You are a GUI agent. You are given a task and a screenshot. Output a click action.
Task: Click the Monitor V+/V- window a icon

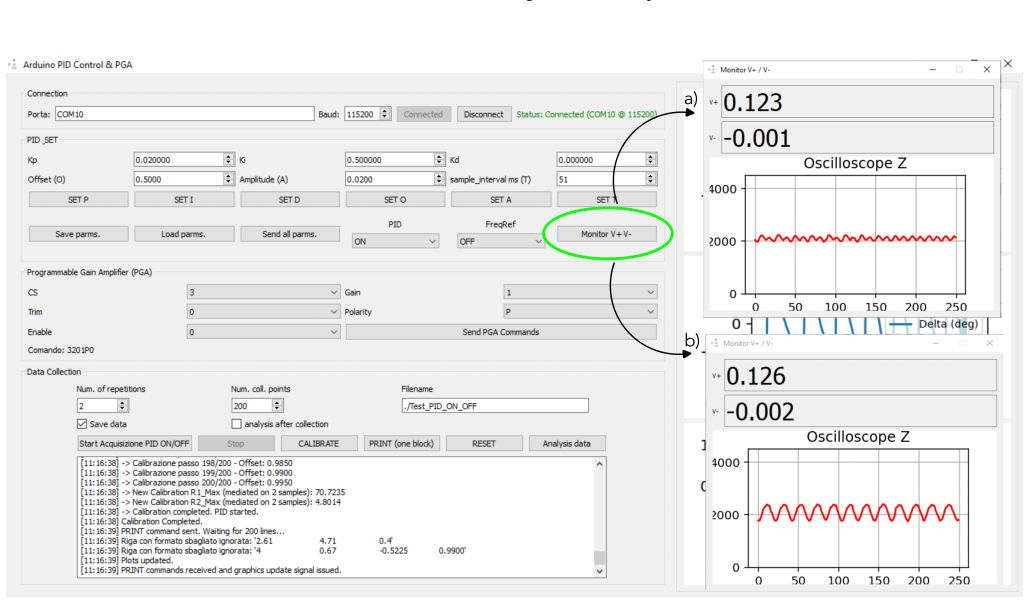point(712,70)
